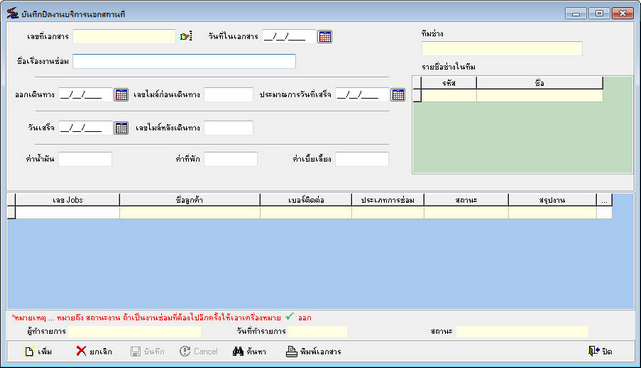Click the เลข Jobs column header
The width and height of the screenshot is (641, 368).
point(67,200)
